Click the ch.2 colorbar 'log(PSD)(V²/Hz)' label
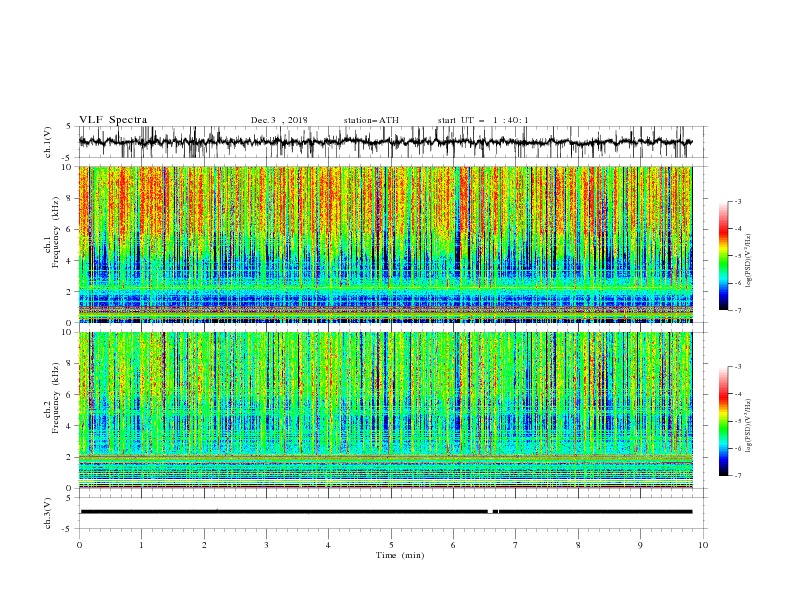This screenshot has height=612, width=792. (748, 425)
